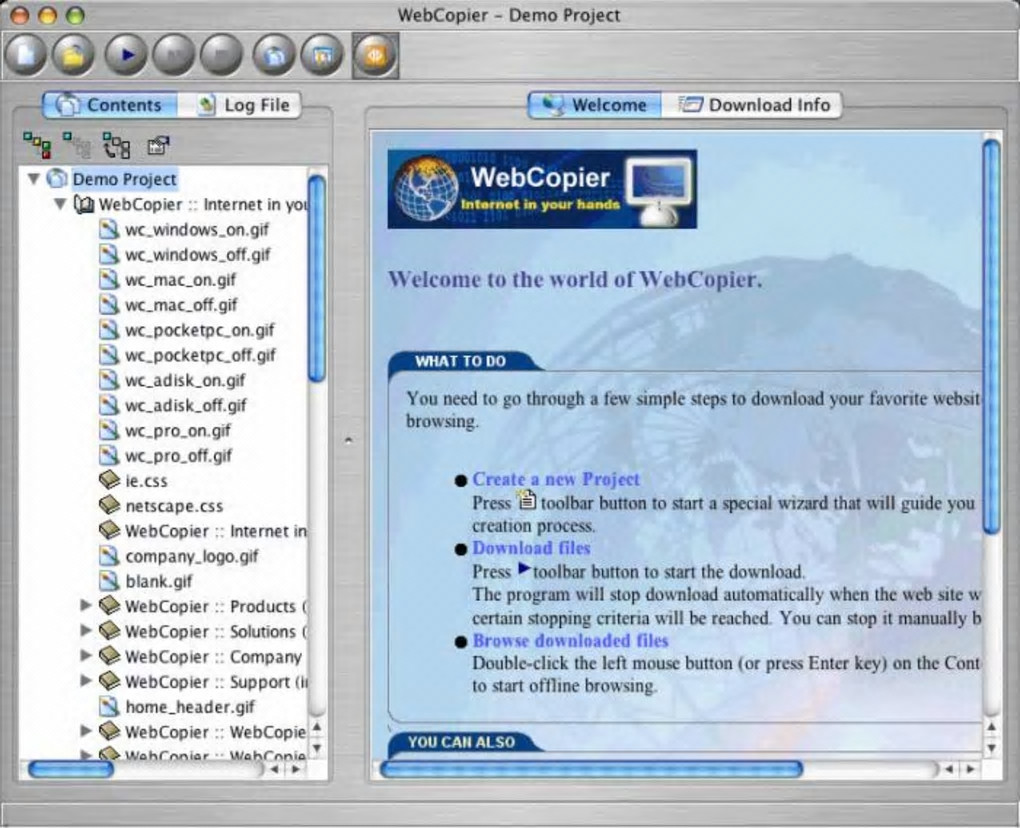Image resolution: width=1020 pixels, height=828 pixels.
Task: Expand the WebCopier :: Company node
Action: 85,655
